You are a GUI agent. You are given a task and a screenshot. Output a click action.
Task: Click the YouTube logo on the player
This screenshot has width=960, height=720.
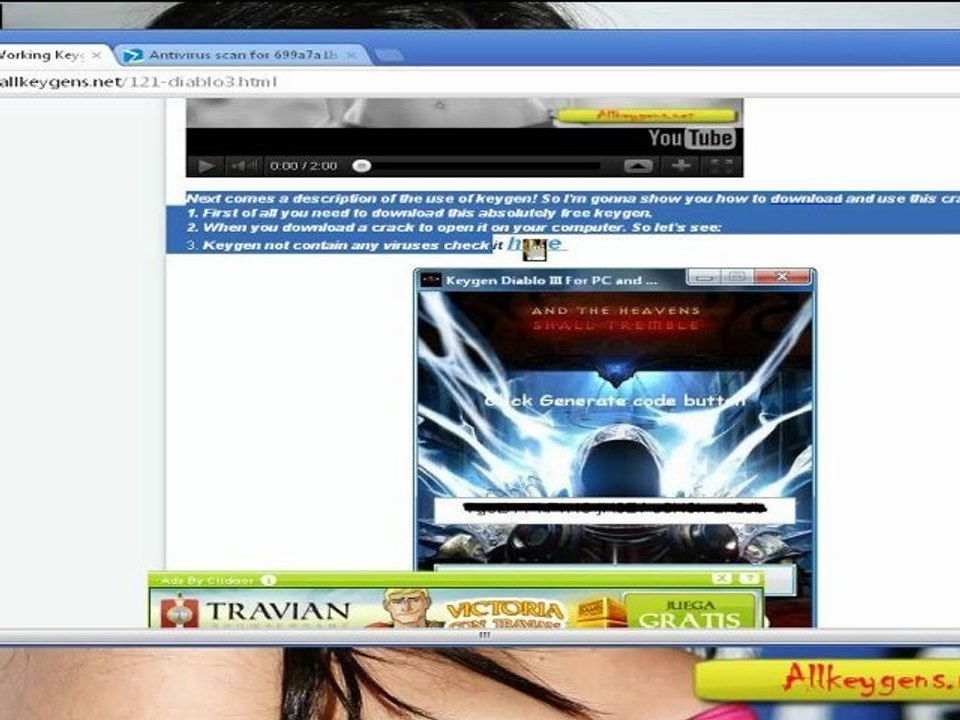click(692, 138)
